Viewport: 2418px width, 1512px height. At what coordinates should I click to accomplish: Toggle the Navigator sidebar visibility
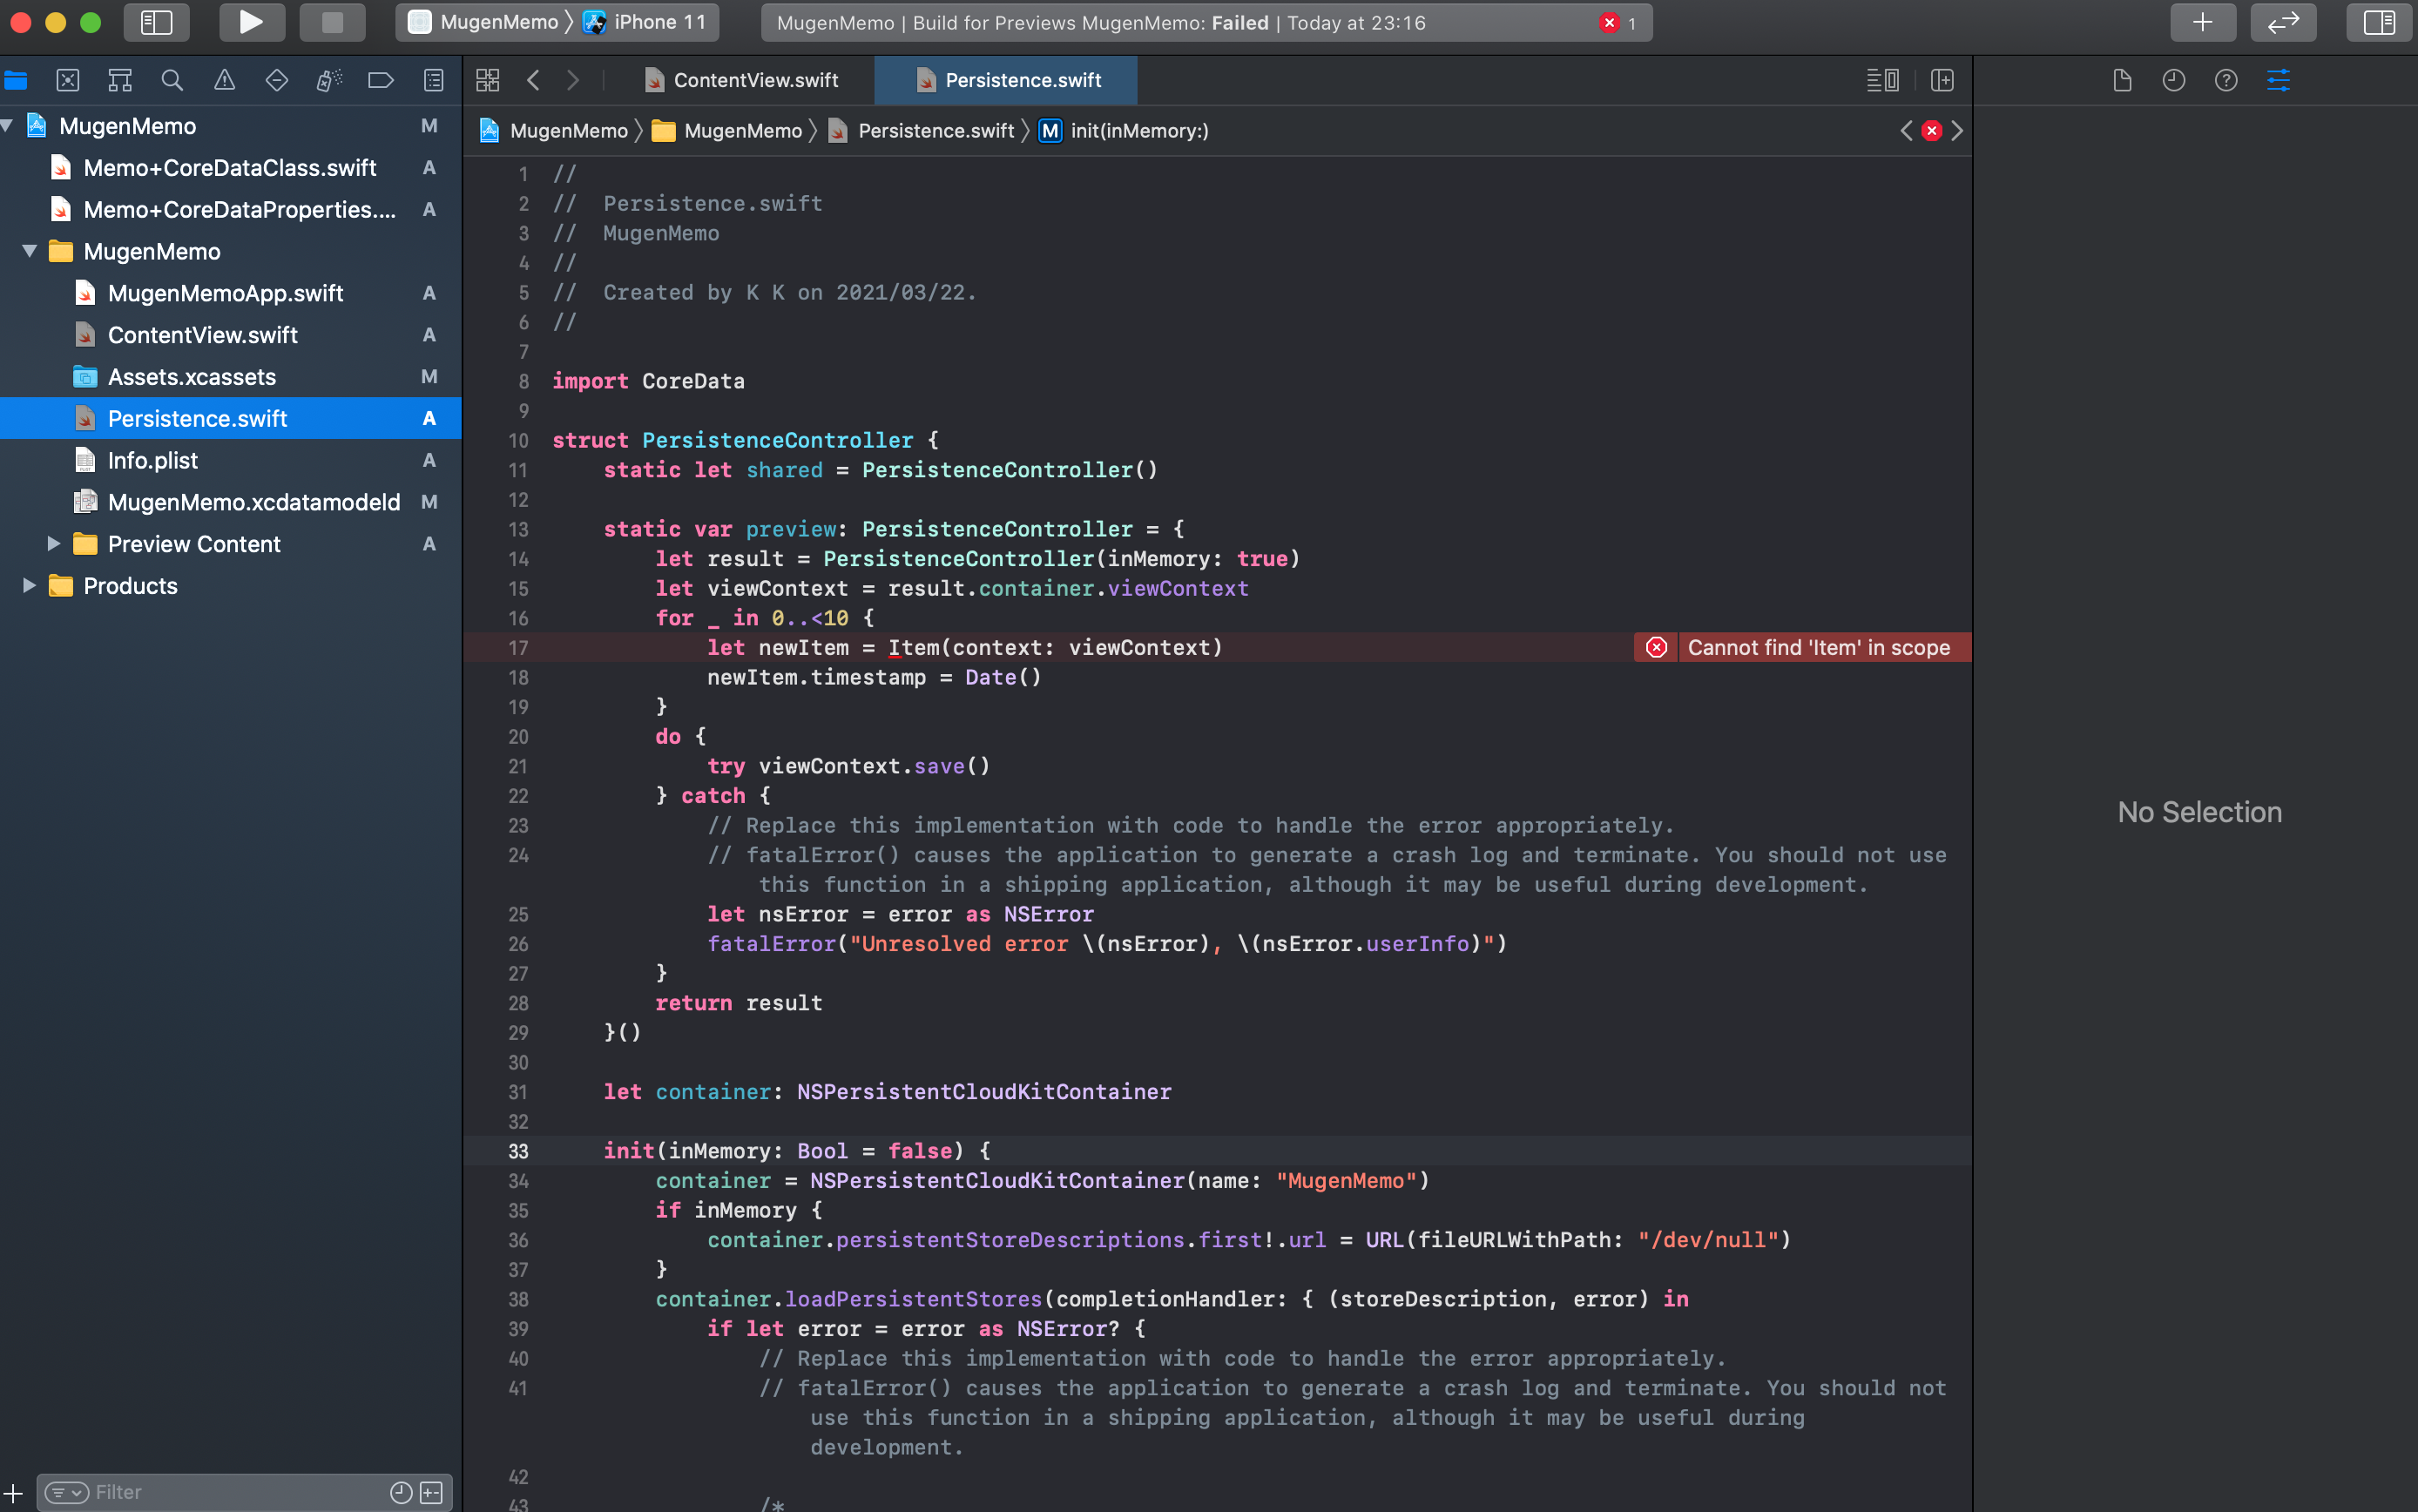[x=157, y=22]
